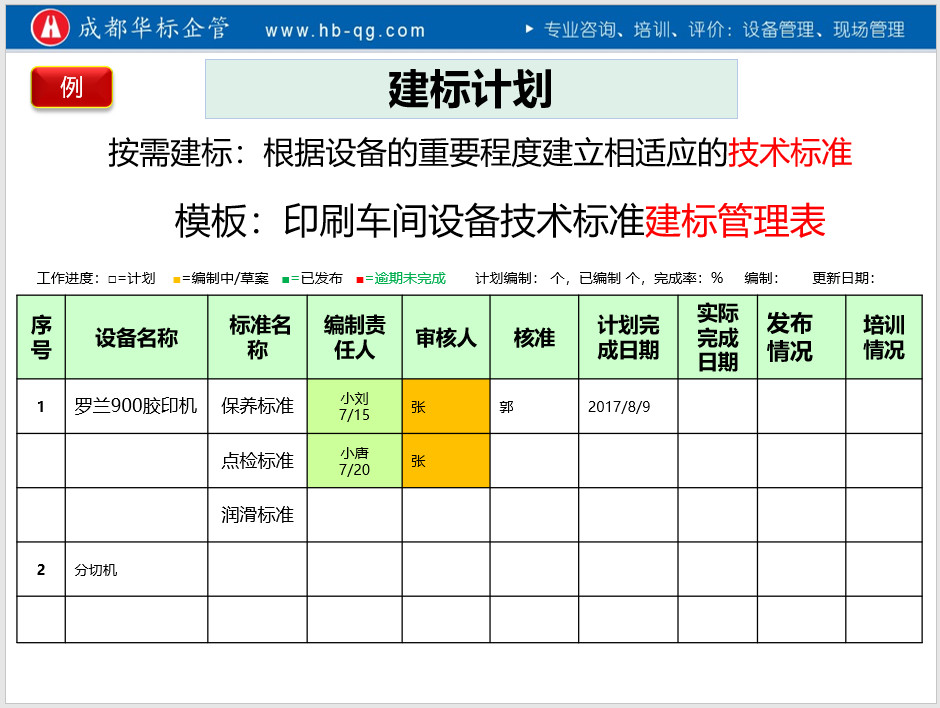This screenshot has height=708, width=940.
Task: Select the 润滑标准 cell
Action: (257, 515)
